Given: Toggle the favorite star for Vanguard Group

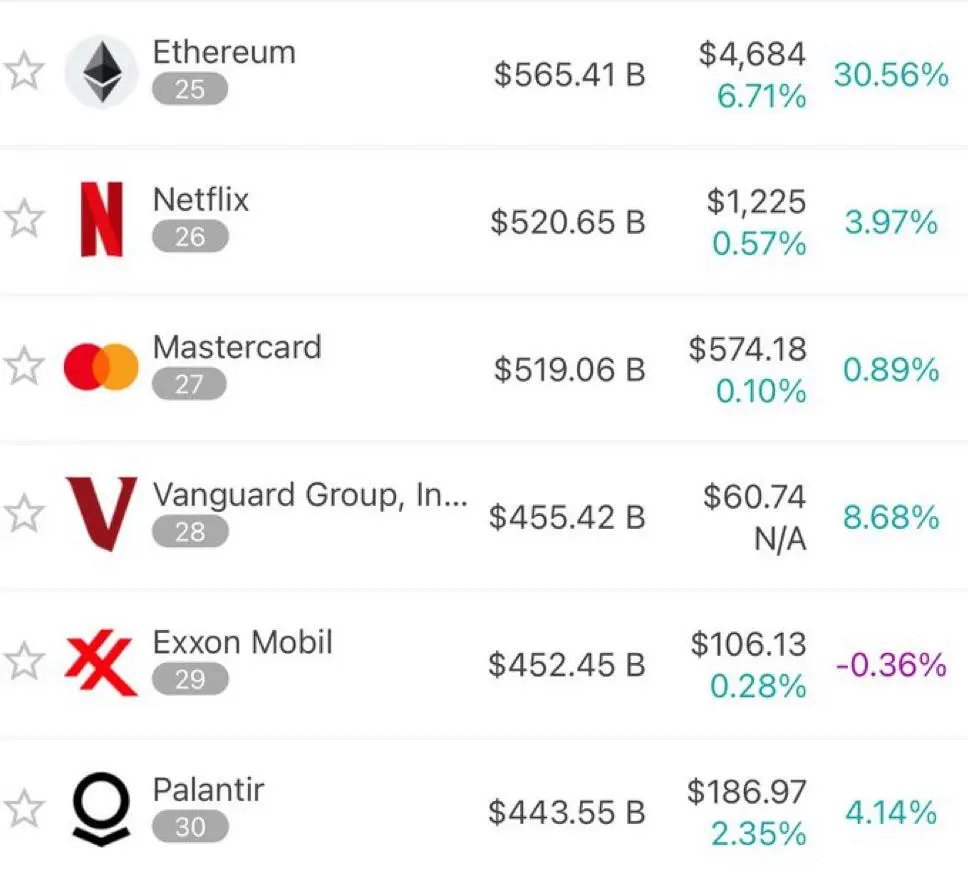Looking at the screenshot, I should (24, 513).
